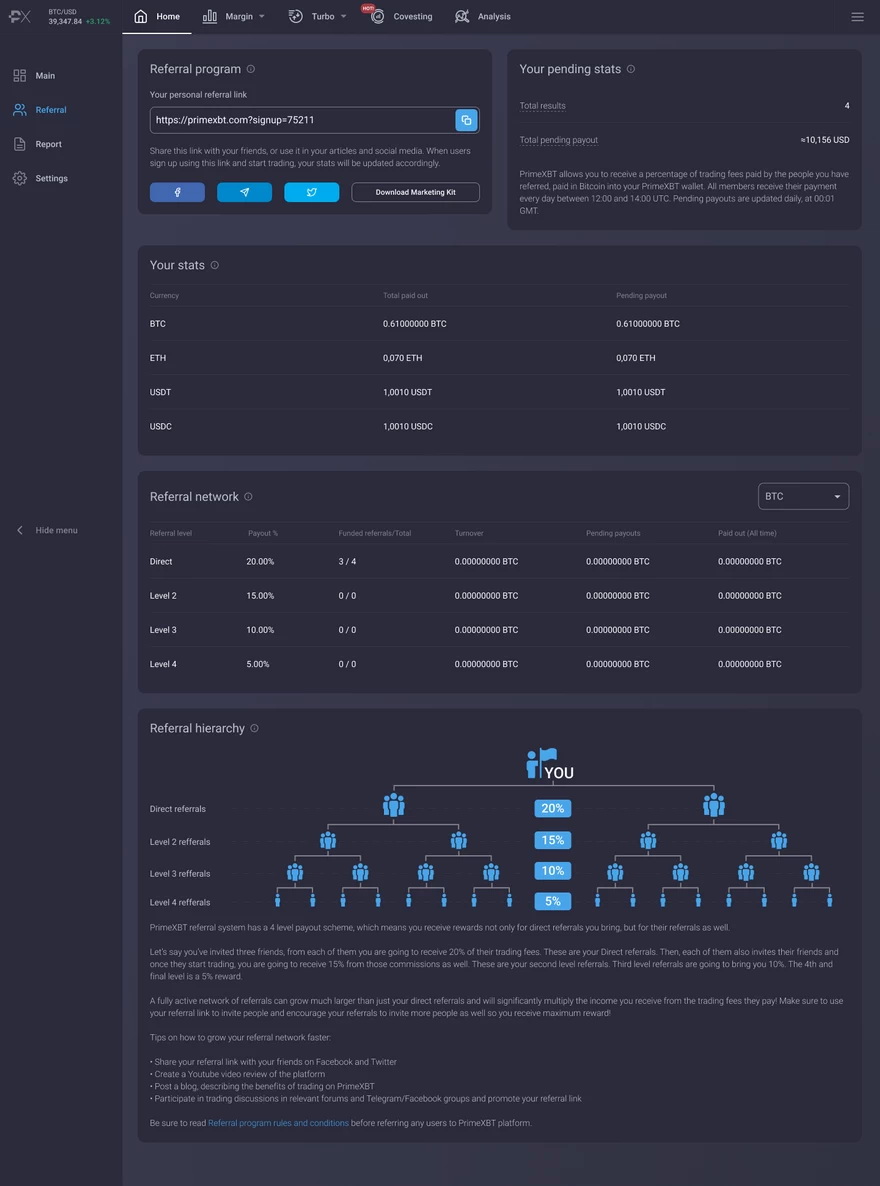
Task: Open the Covesting tab
Action: coord(402,17)
